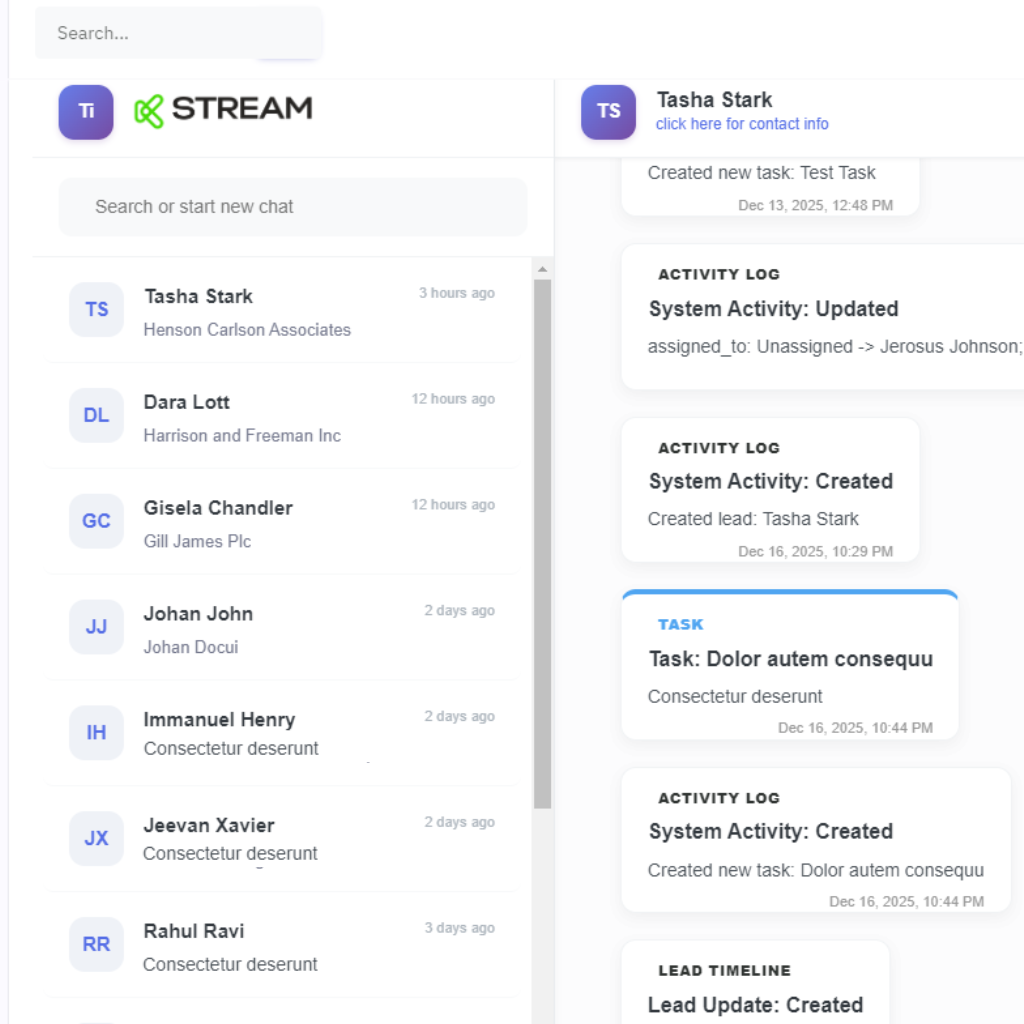Viewport: 1024px width, 1024px height.
Task: Click the Stream logo in the sidebar header
Action: [223, 110]
